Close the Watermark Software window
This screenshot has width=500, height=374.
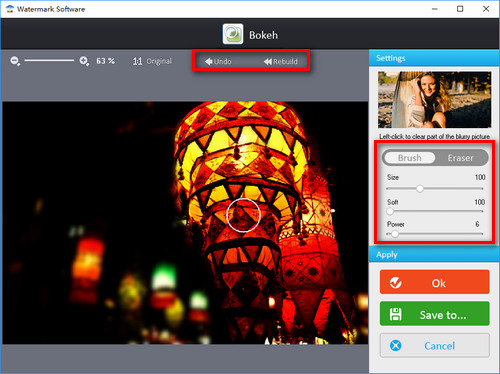tap(486, 9)
